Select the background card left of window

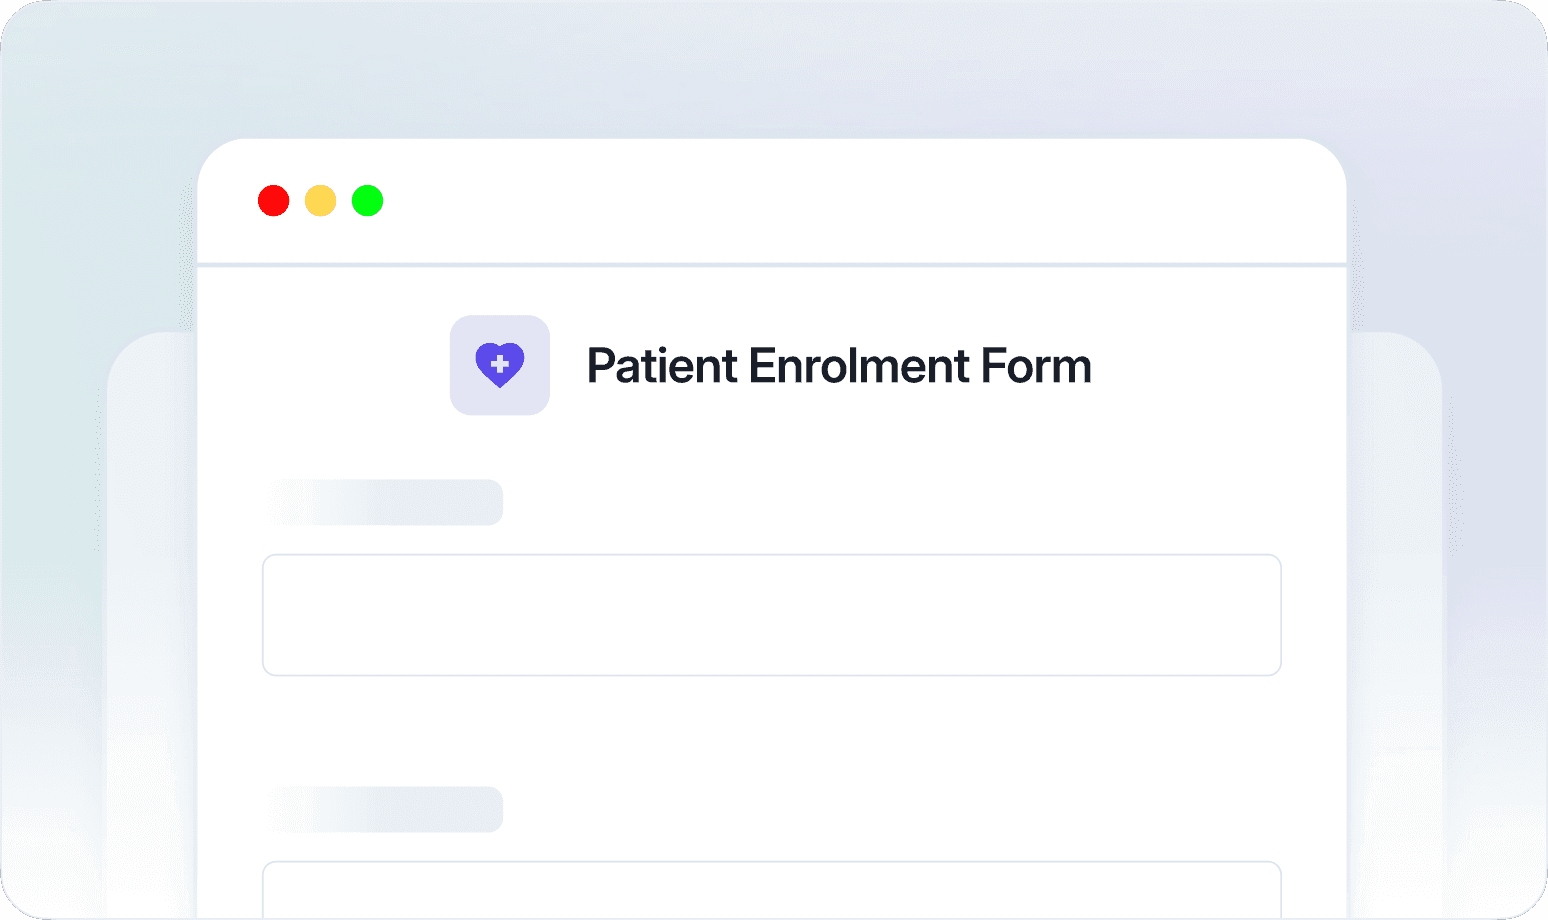152,620
